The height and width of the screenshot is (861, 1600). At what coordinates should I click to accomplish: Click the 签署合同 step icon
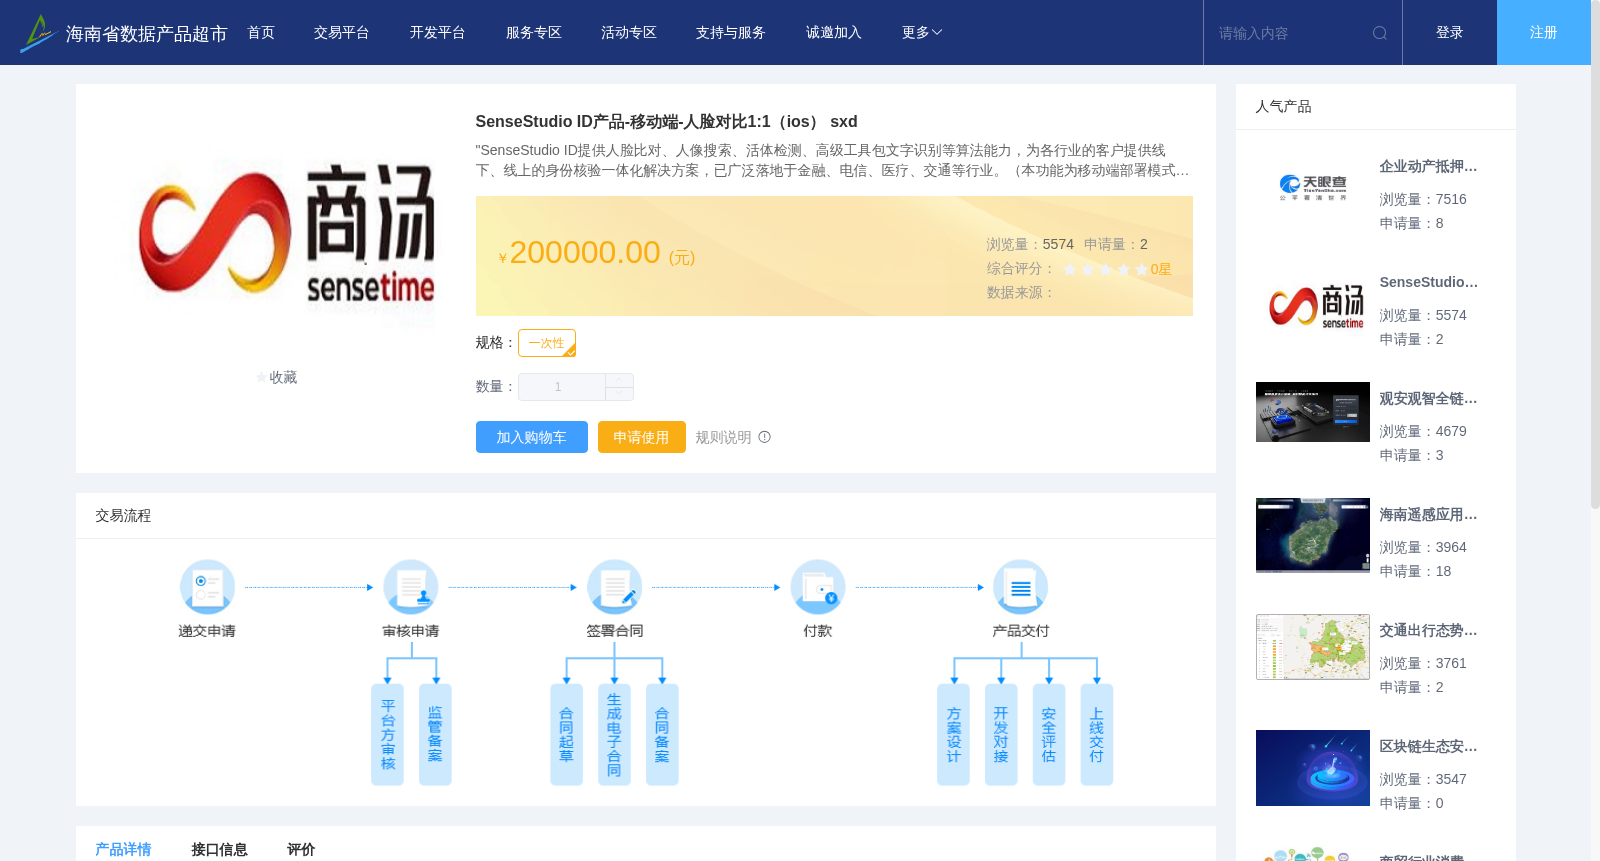(614, 587)
